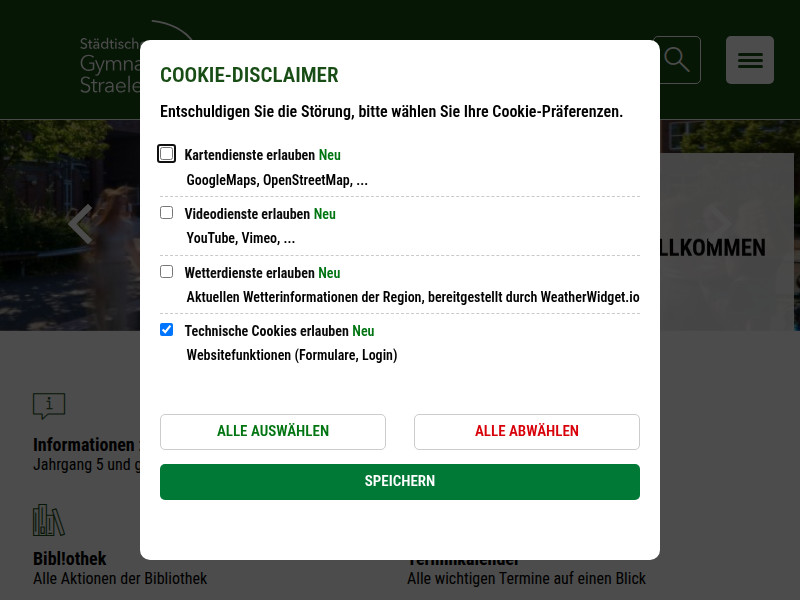
Task: Click the Alle wichtigen Termine text
Action: (x=526, y=578)
